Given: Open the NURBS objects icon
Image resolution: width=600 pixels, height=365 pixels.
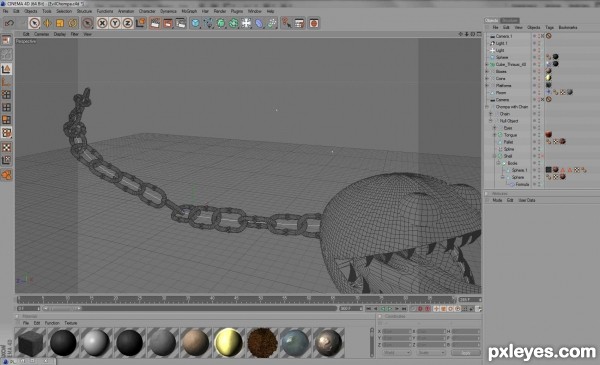Looking at the screenshot, I should coord(221,23).
